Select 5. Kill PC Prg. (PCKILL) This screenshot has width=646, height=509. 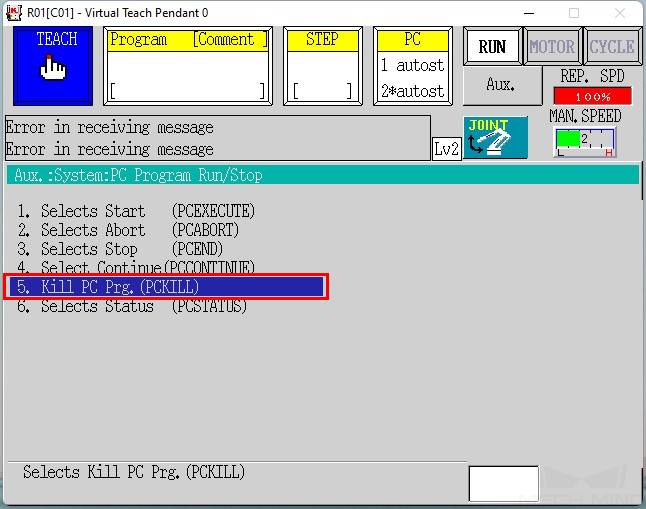pyautogui.click(x=166, y=286)
